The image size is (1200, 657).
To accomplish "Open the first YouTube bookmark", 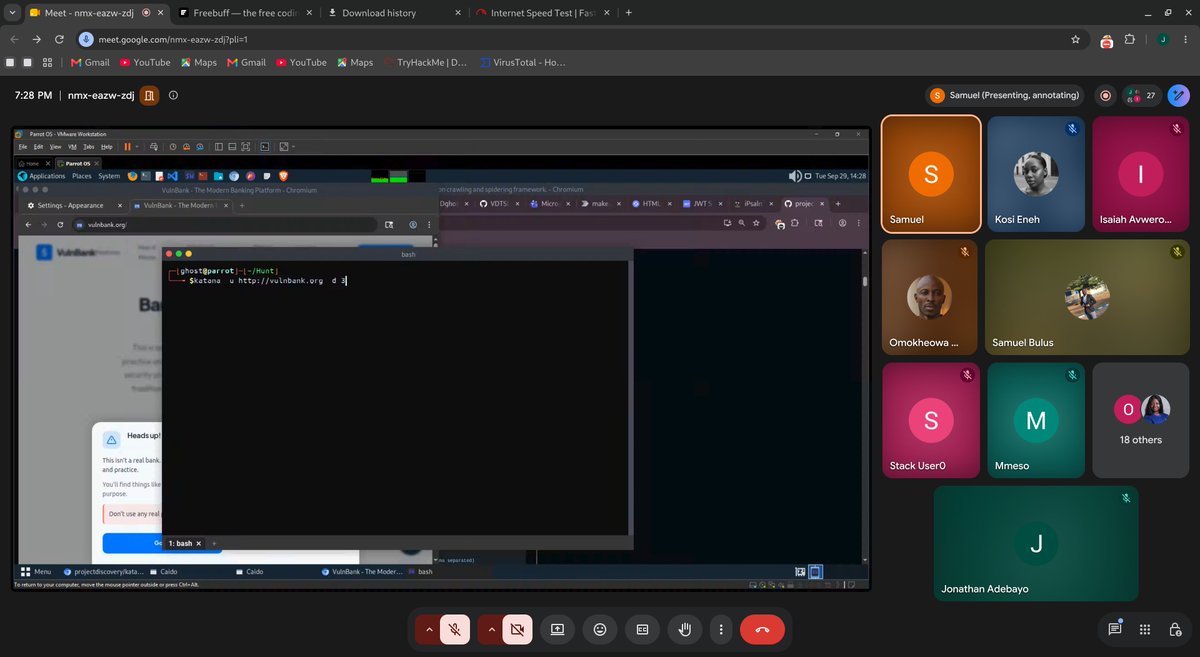I will point(144,62).
